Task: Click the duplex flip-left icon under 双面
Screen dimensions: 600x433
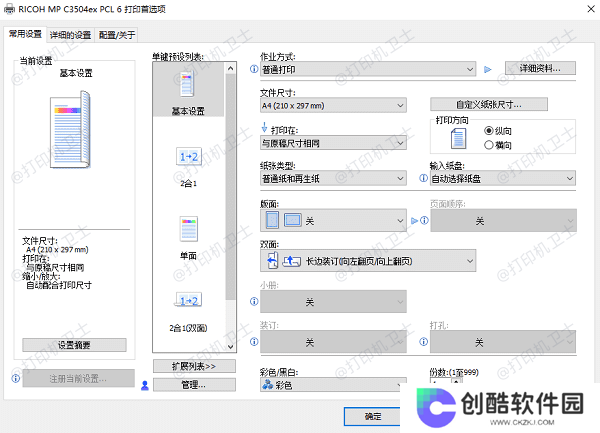Action: coord(272,260)
